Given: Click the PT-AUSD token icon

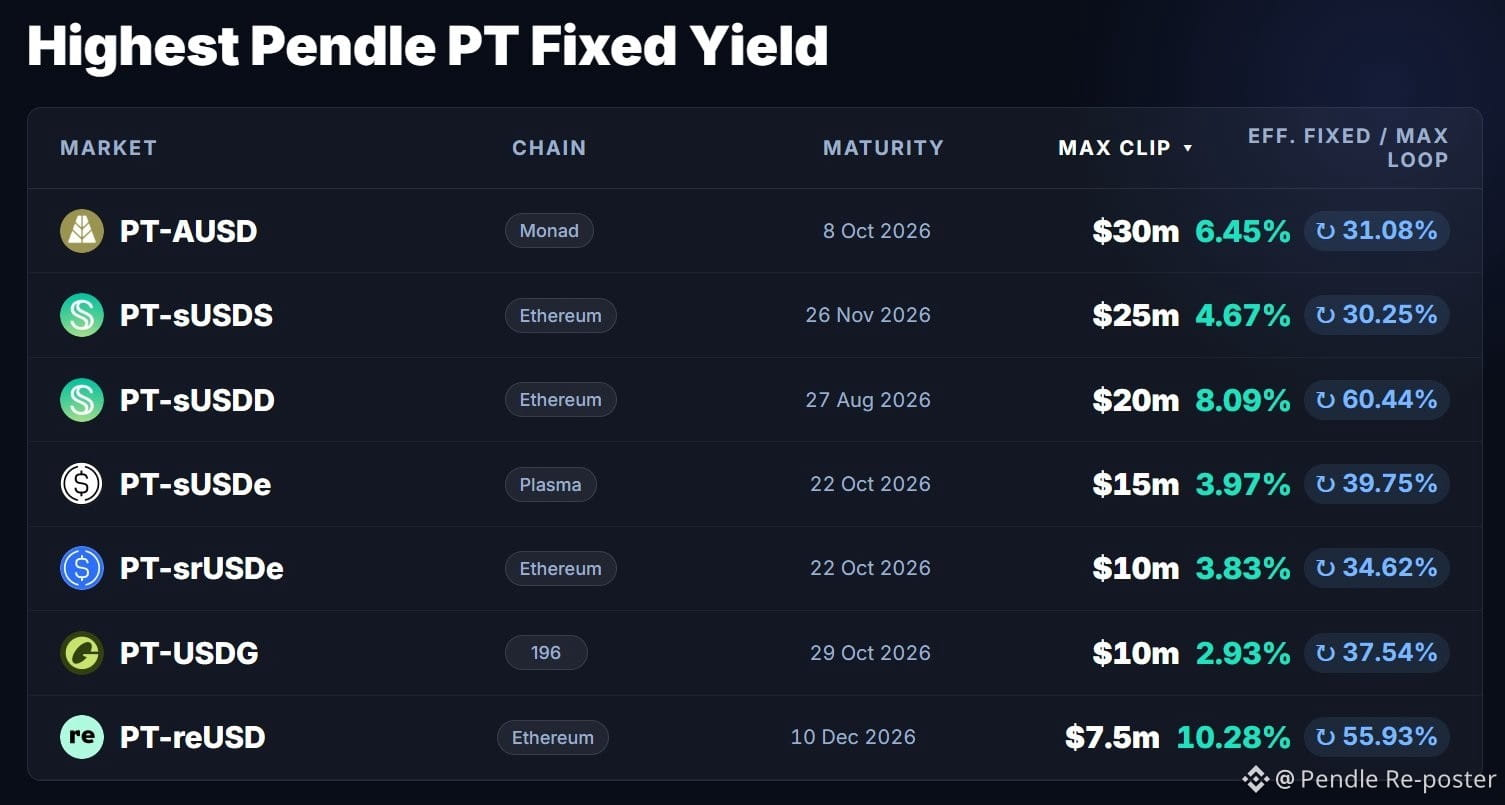Looking at the screenshot, I should click(82, 231).
